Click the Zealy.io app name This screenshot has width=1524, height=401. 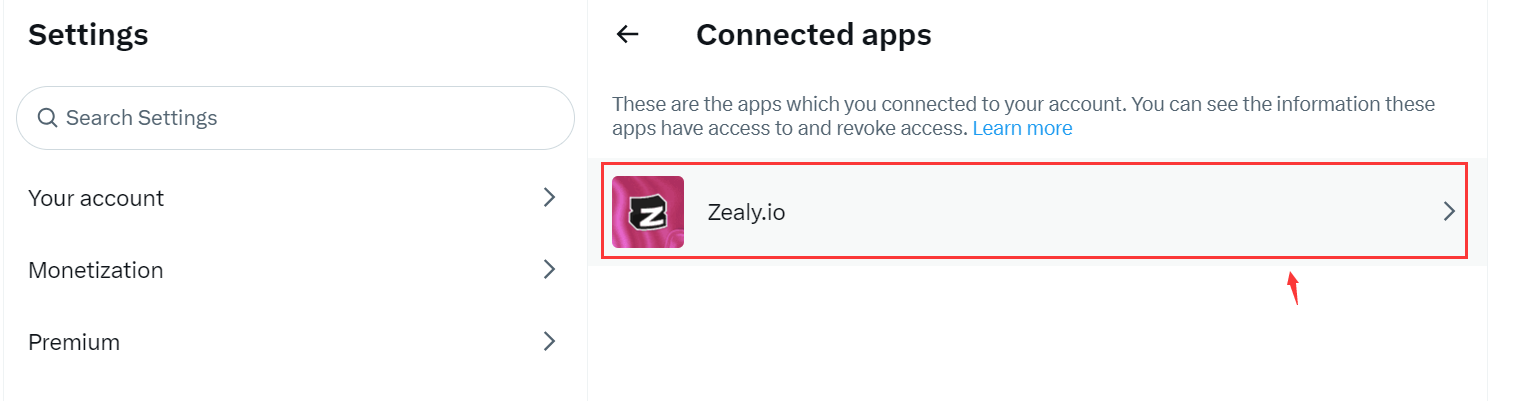point(746,212)
